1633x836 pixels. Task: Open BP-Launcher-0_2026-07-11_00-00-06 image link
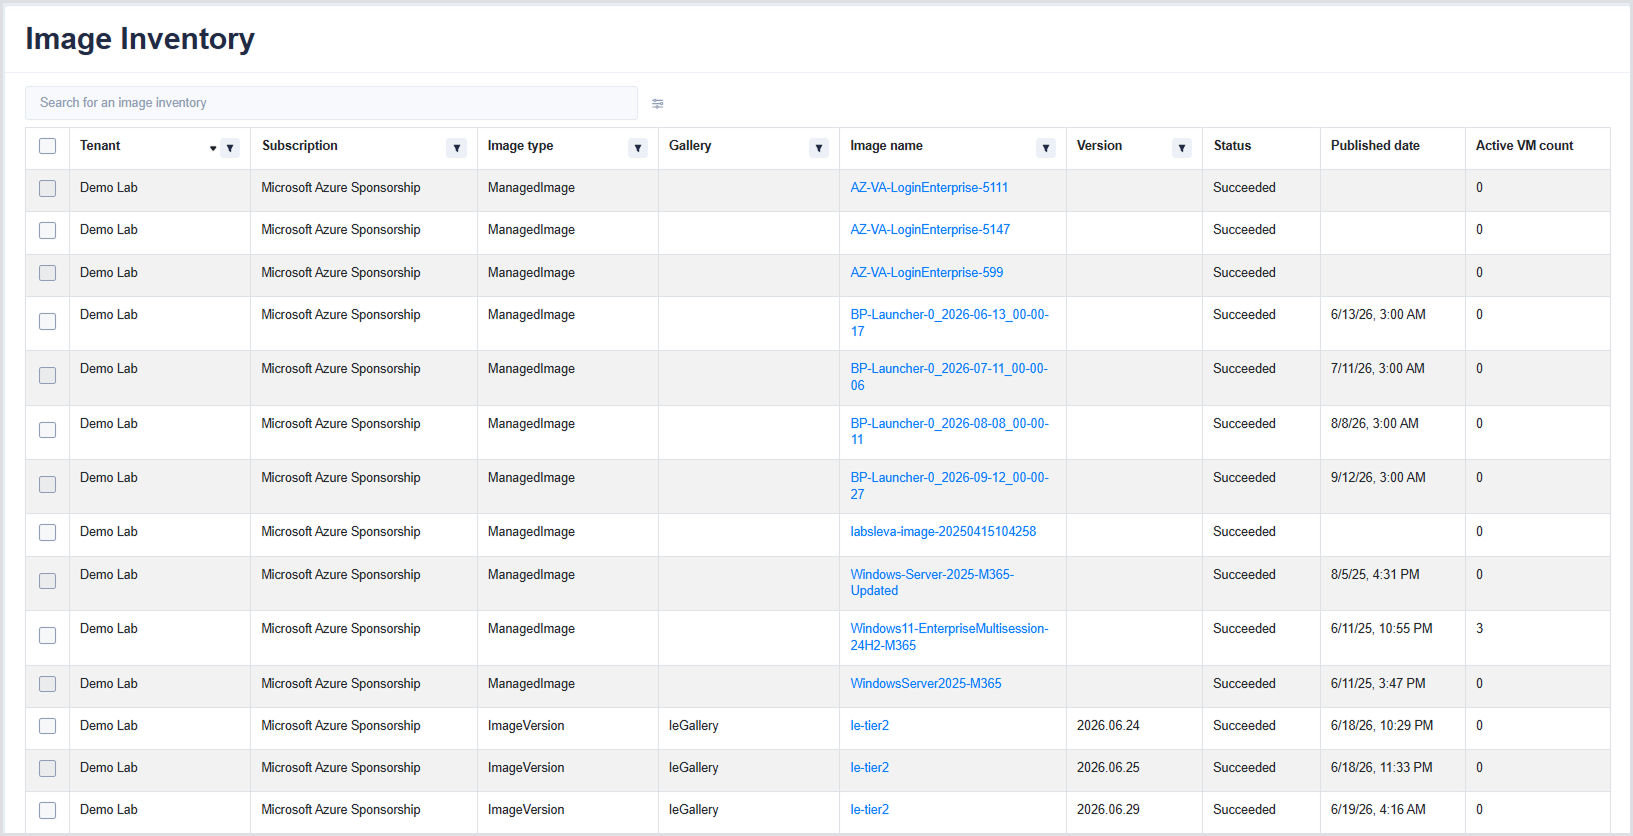[x=949, y=376]
